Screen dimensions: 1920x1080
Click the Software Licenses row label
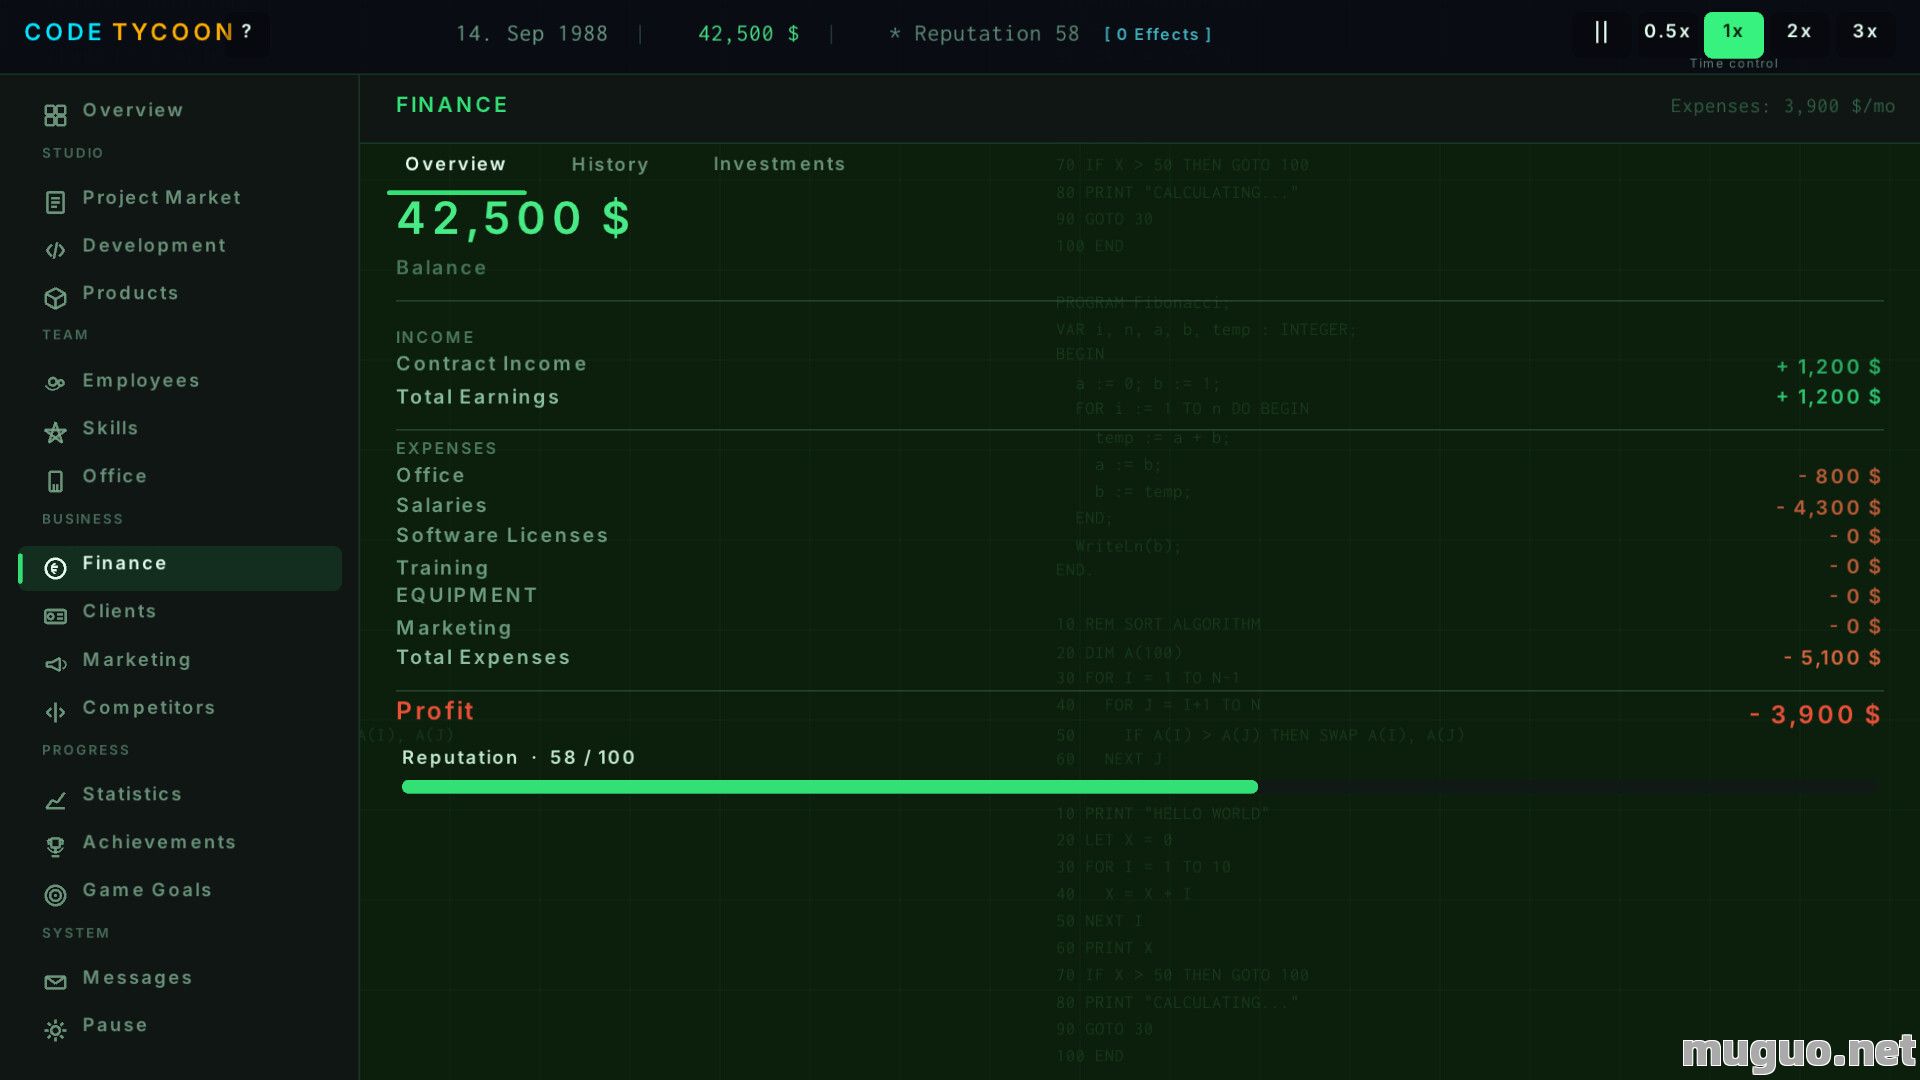(x=502, y=536)
